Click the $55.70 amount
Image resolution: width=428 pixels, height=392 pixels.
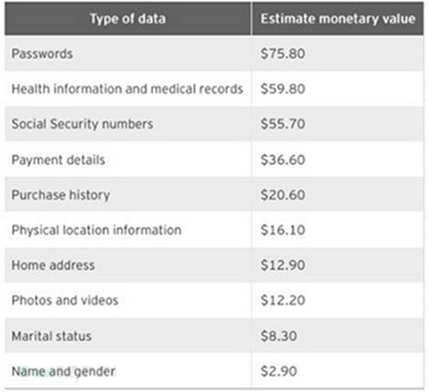283,124
